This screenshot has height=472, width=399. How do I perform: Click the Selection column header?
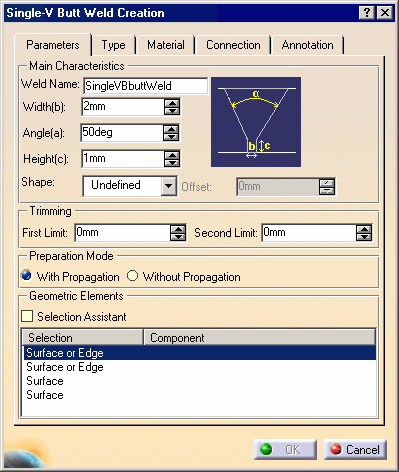tap(83, 338)
